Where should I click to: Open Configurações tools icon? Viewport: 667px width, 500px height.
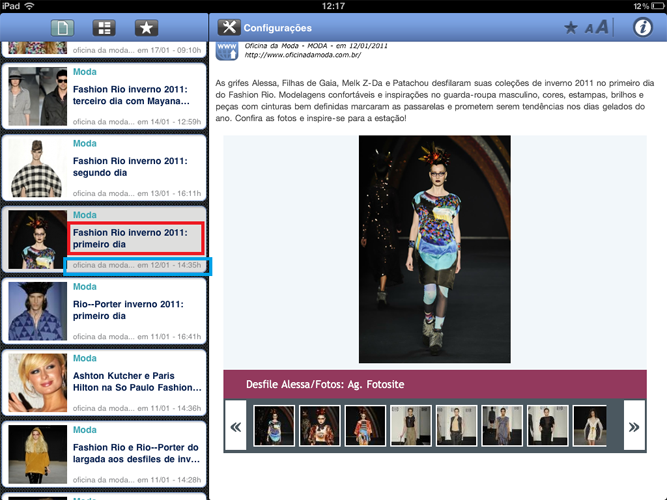(x=229, y=27)
